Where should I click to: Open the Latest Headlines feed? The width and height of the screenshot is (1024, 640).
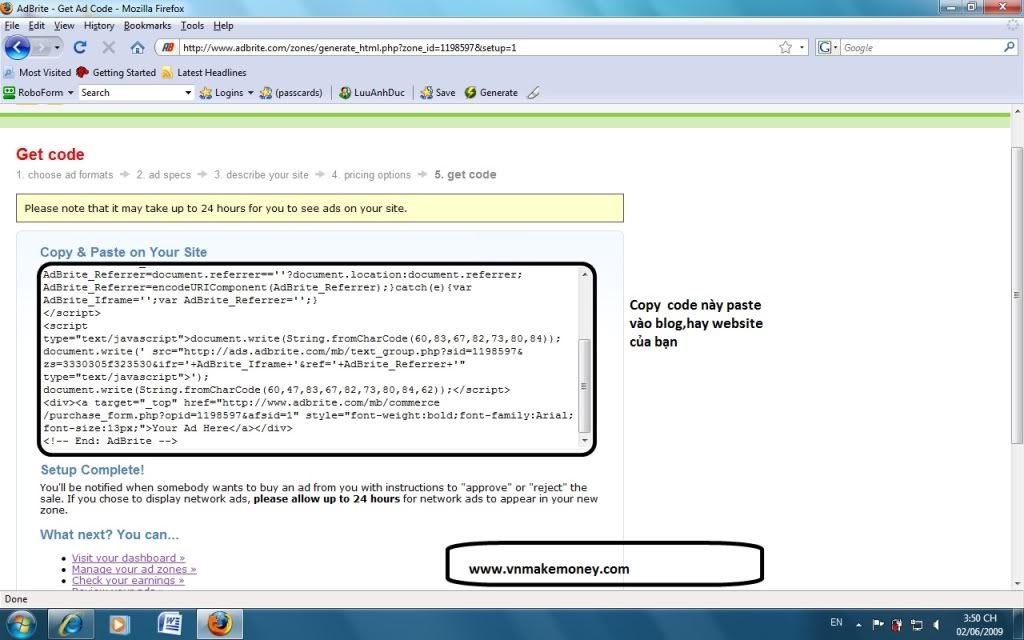tap(204, 72)
